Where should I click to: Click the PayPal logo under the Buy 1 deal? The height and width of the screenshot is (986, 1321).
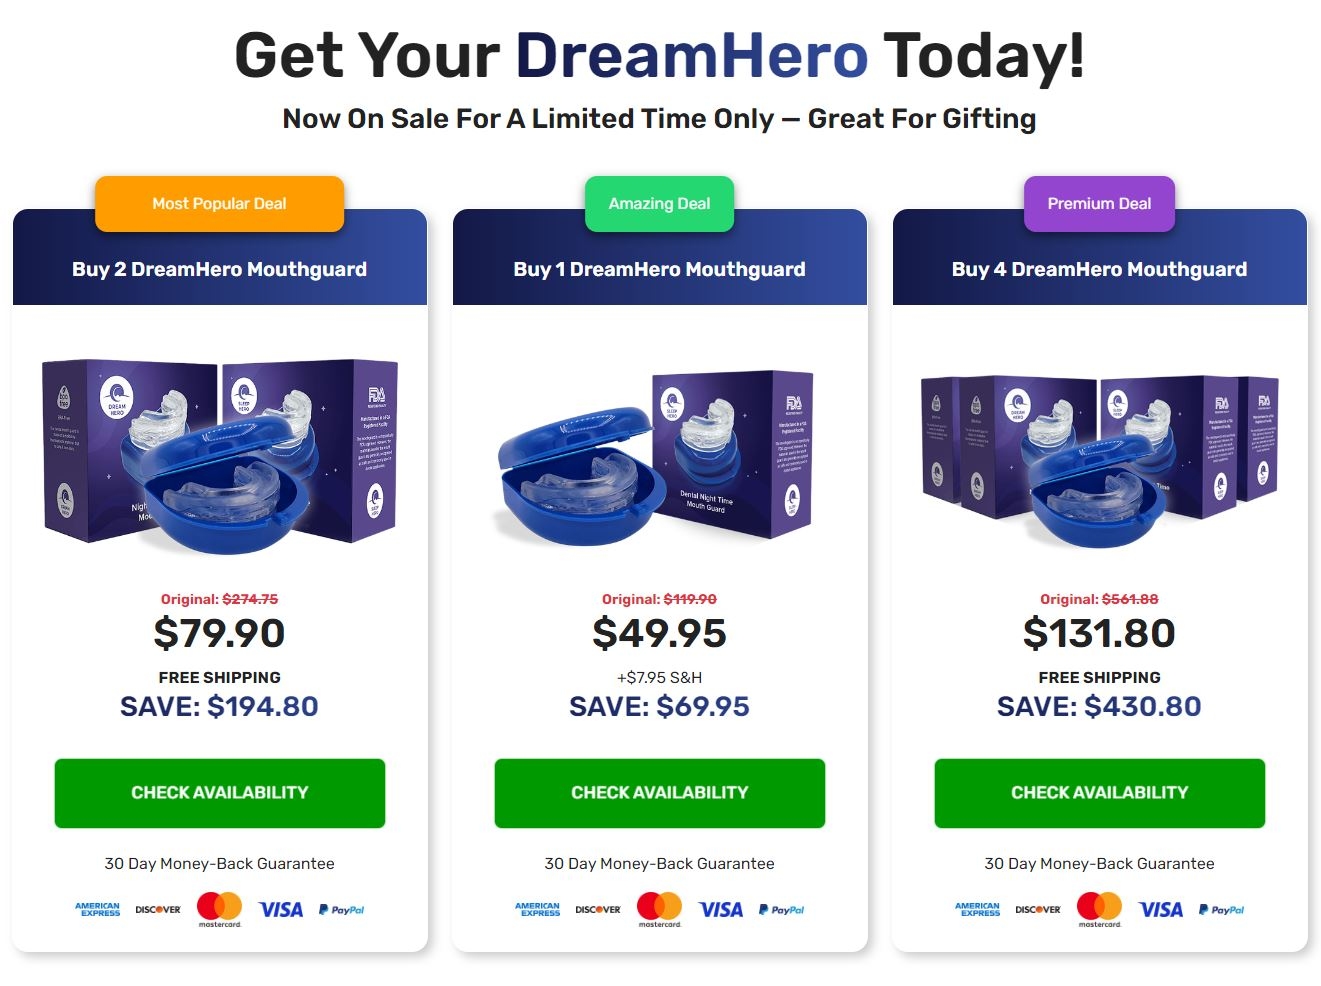781,910
